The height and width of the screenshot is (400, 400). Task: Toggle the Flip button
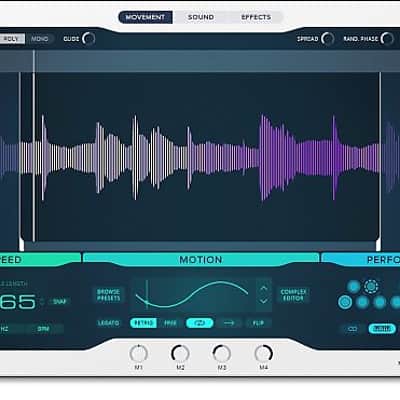click(258, 323)
